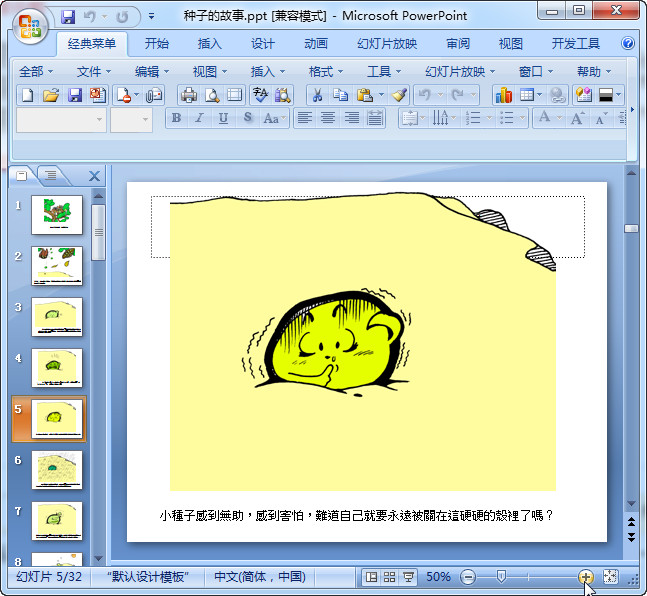Center the text
Screen dimensions: 647x596
tap(328, 118)
